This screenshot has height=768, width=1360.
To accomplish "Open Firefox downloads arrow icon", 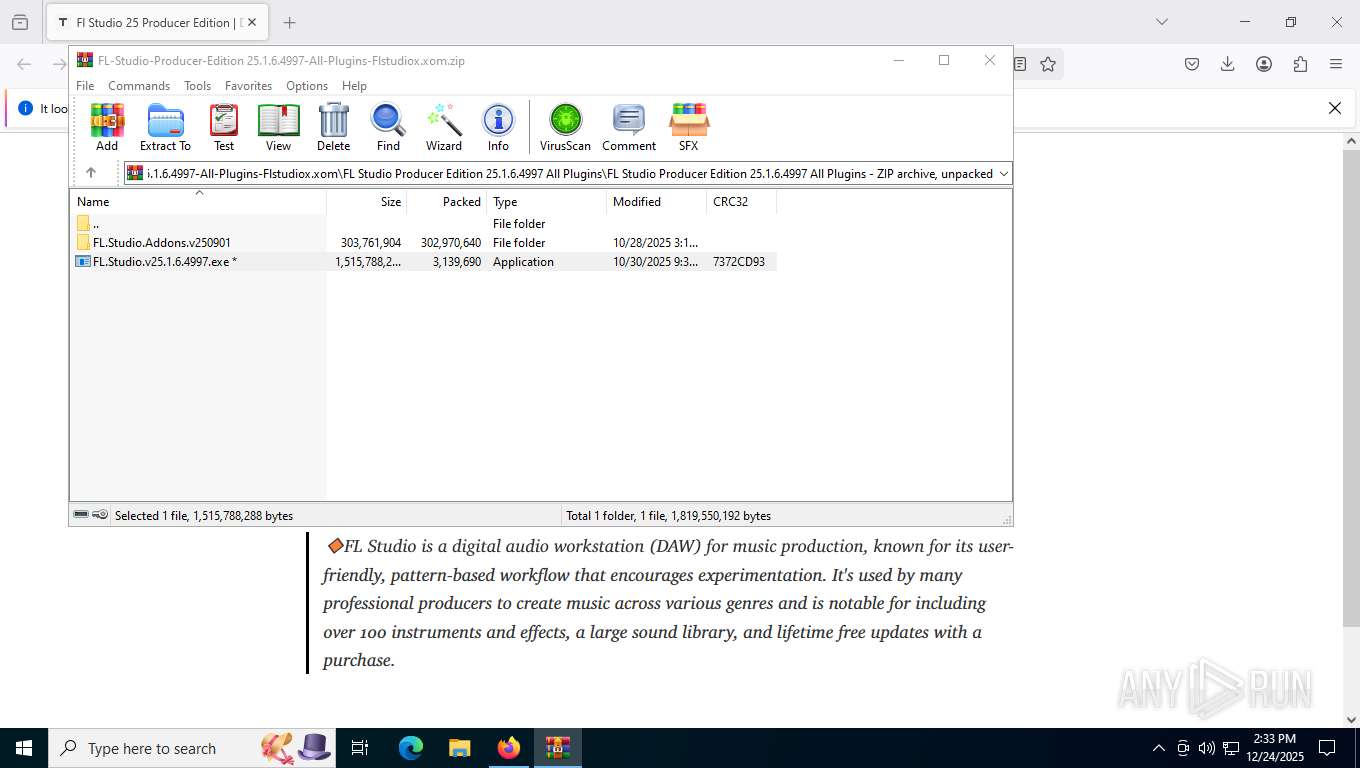I will tap(1228, 64).
